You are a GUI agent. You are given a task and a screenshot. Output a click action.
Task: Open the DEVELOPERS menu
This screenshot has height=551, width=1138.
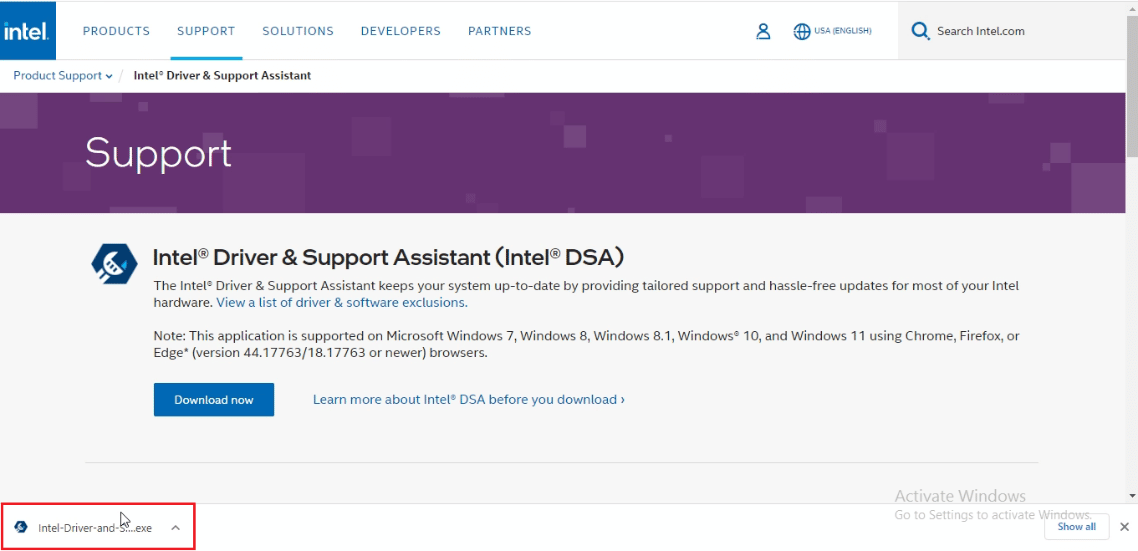pos(401,31)
